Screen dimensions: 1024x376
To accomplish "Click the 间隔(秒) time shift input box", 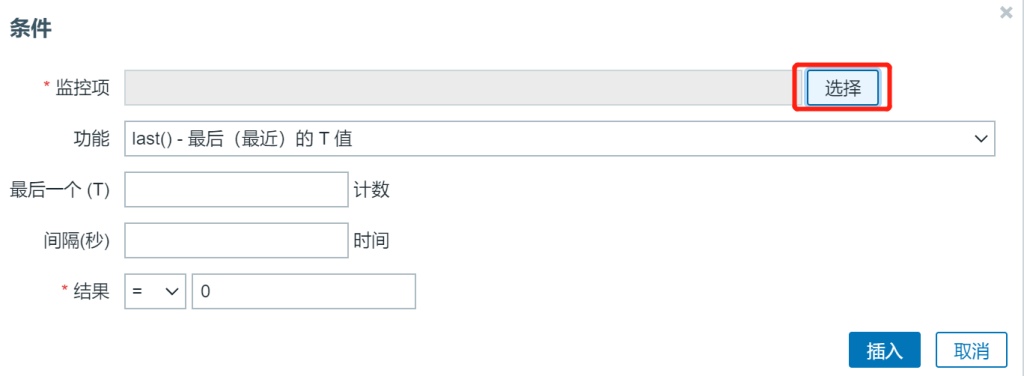I will click(236, 240).
